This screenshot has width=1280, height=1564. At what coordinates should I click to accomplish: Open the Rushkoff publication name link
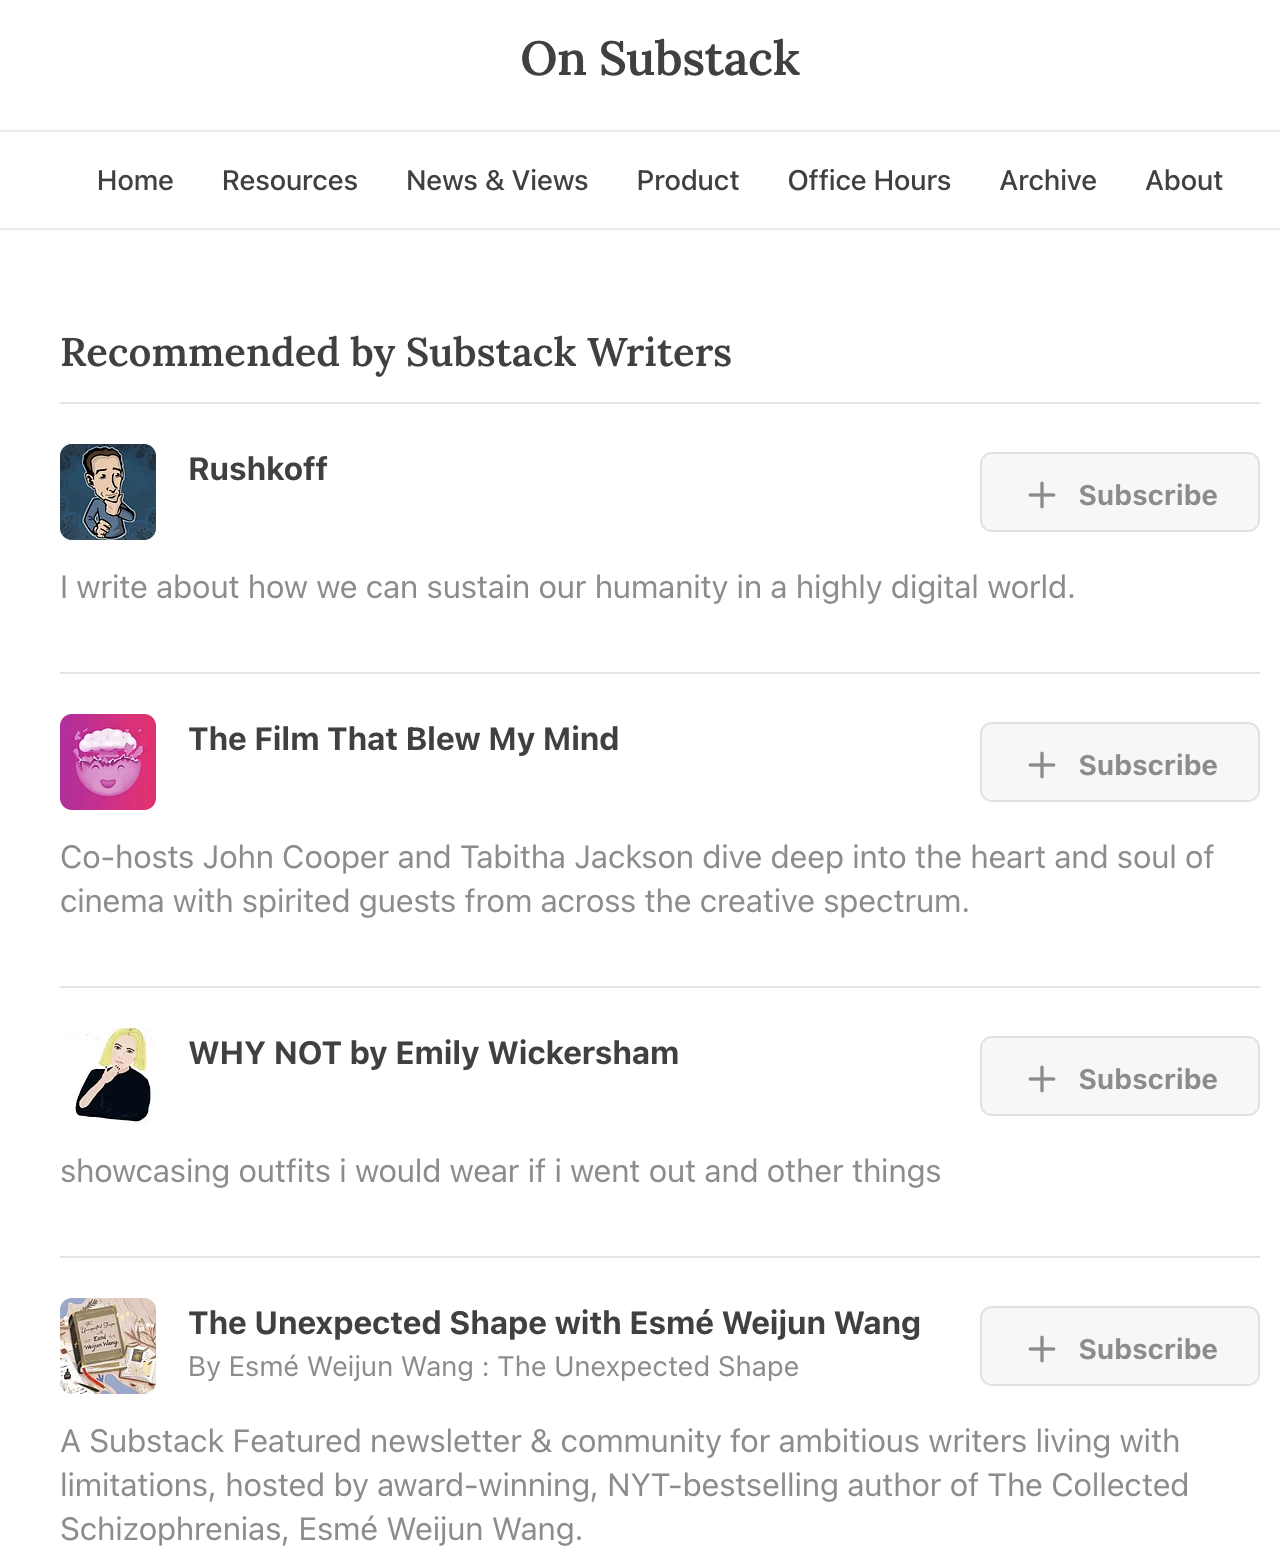point(258,469)
